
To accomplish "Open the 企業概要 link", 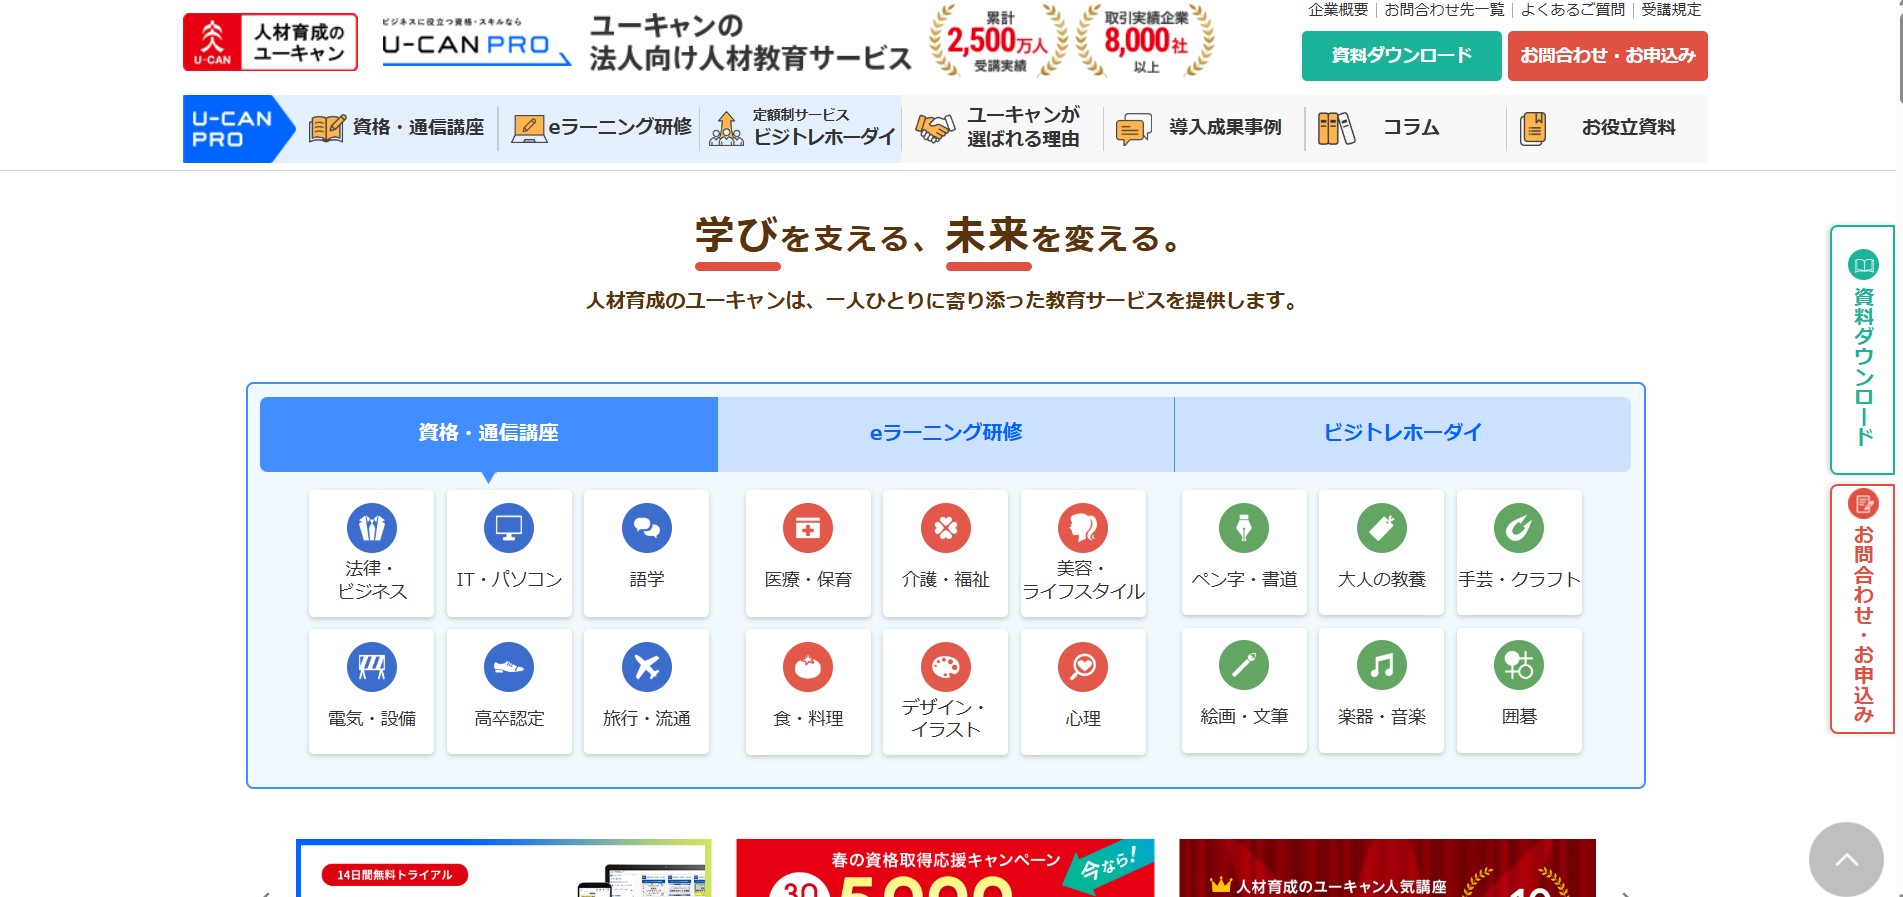I will [x=1338, y=10].
